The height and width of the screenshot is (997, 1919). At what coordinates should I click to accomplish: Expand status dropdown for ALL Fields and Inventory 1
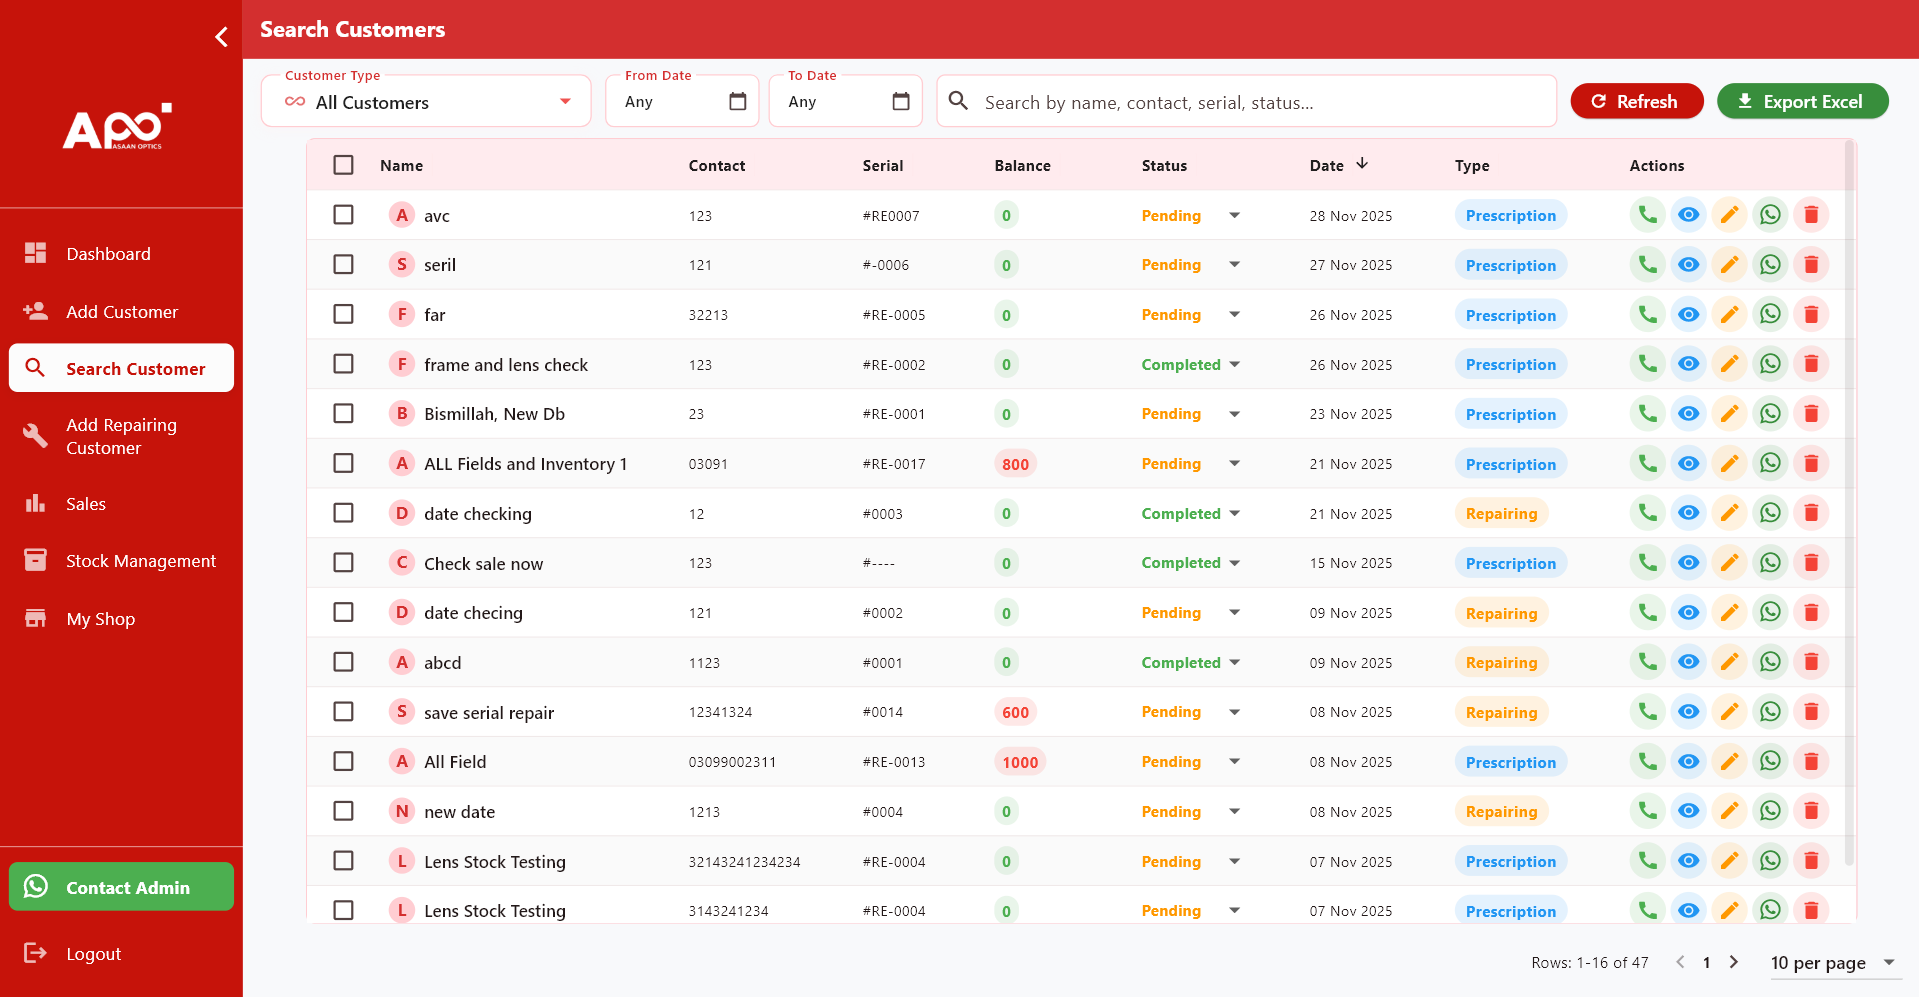click(1234, 463)
